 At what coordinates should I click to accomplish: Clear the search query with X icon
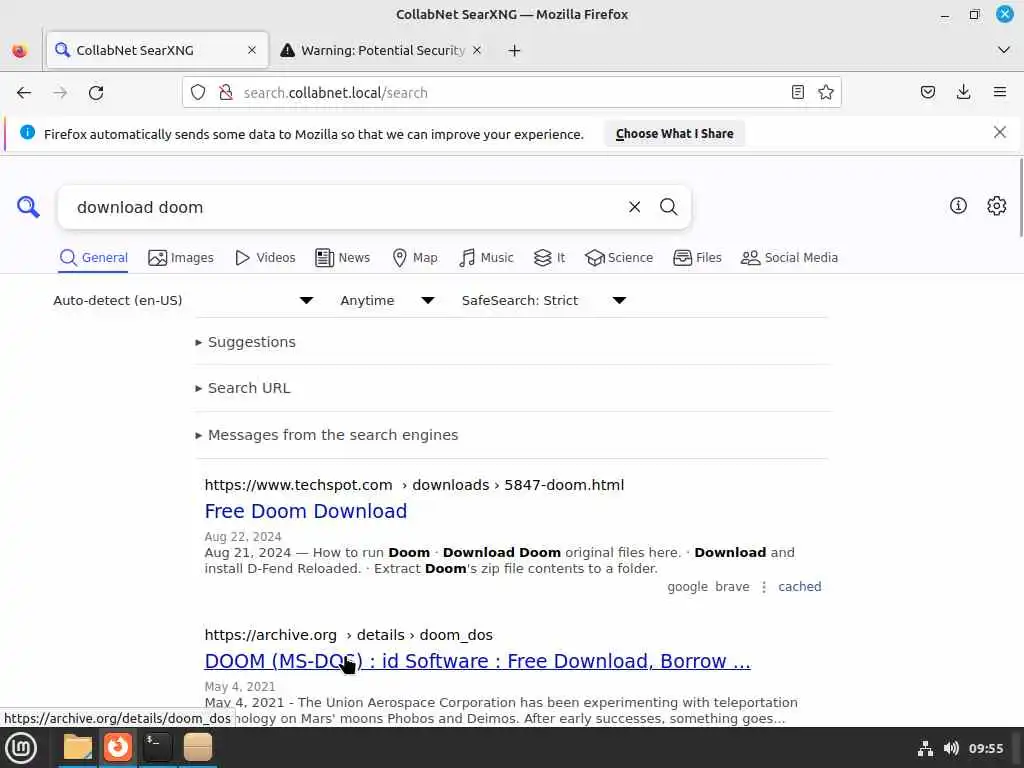click(634, 207)
